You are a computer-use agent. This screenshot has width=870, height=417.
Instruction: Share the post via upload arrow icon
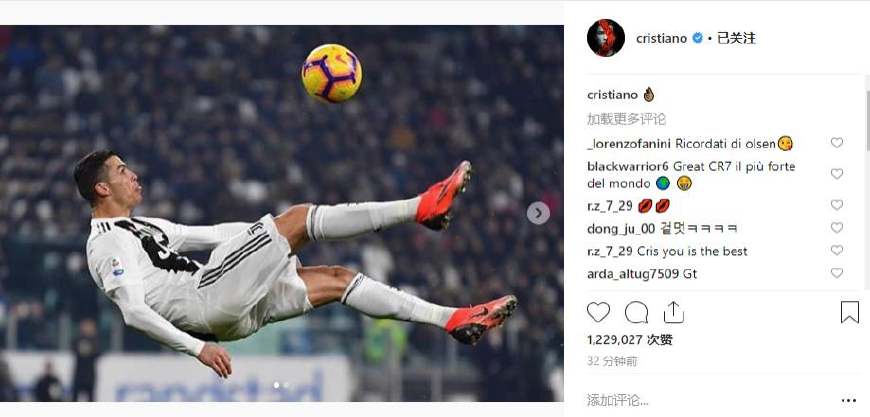[674, 312]
